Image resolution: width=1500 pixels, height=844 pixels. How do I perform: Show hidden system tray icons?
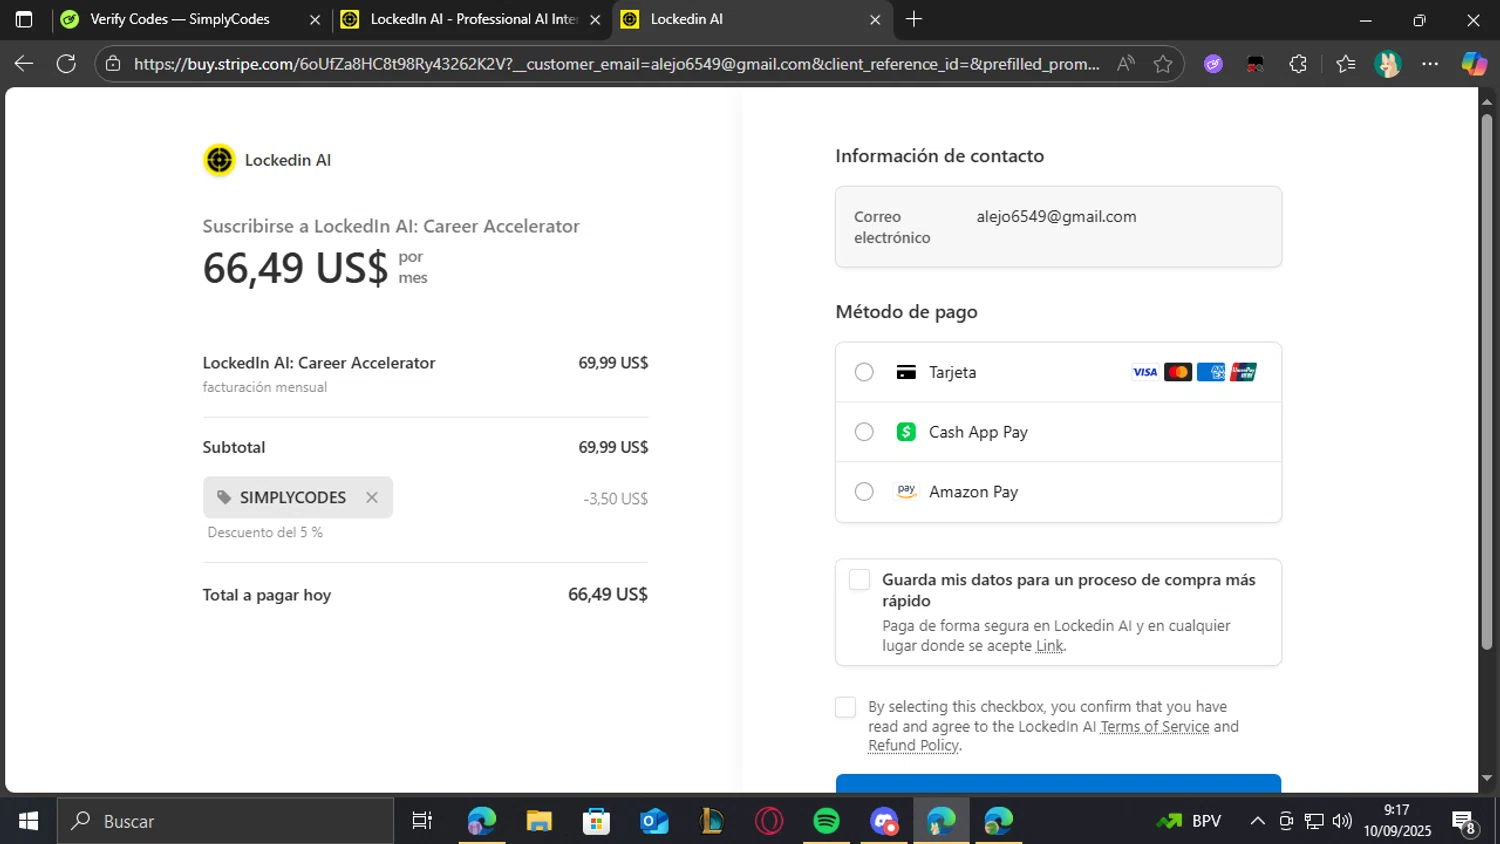(x=1257, y=821)
